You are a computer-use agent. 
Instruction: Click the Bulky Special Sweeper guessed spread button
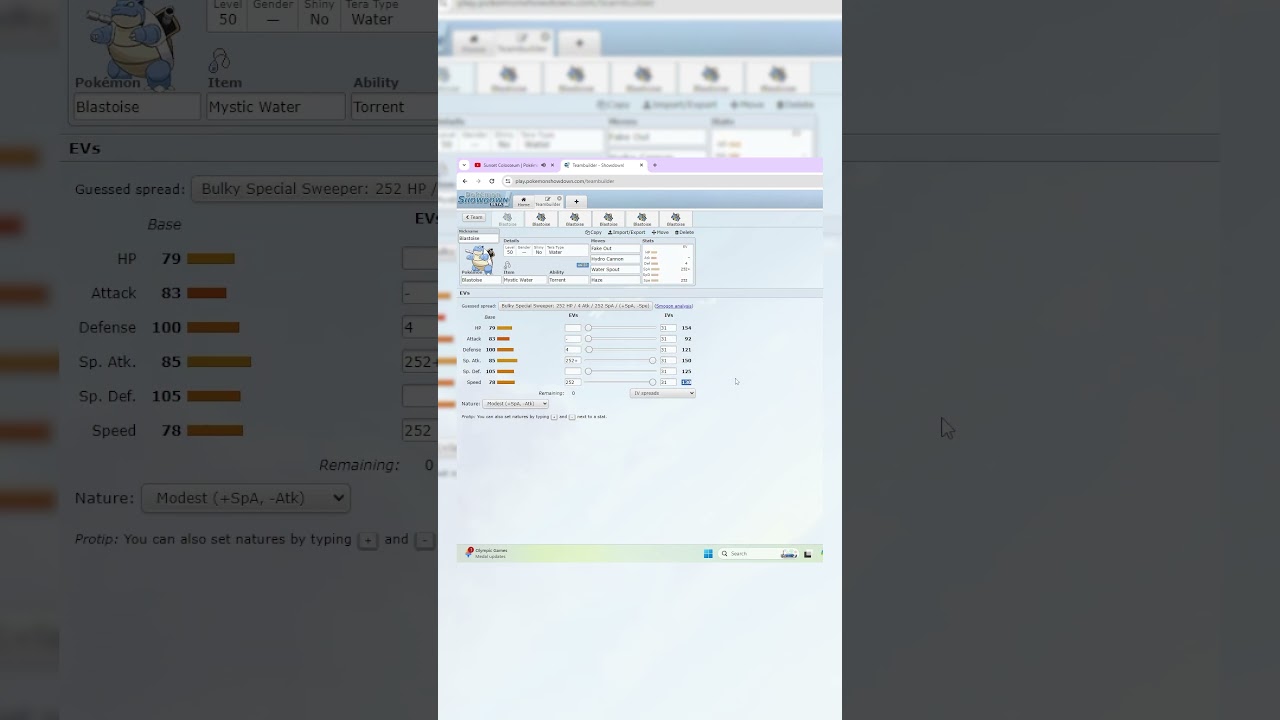[574, 306]
